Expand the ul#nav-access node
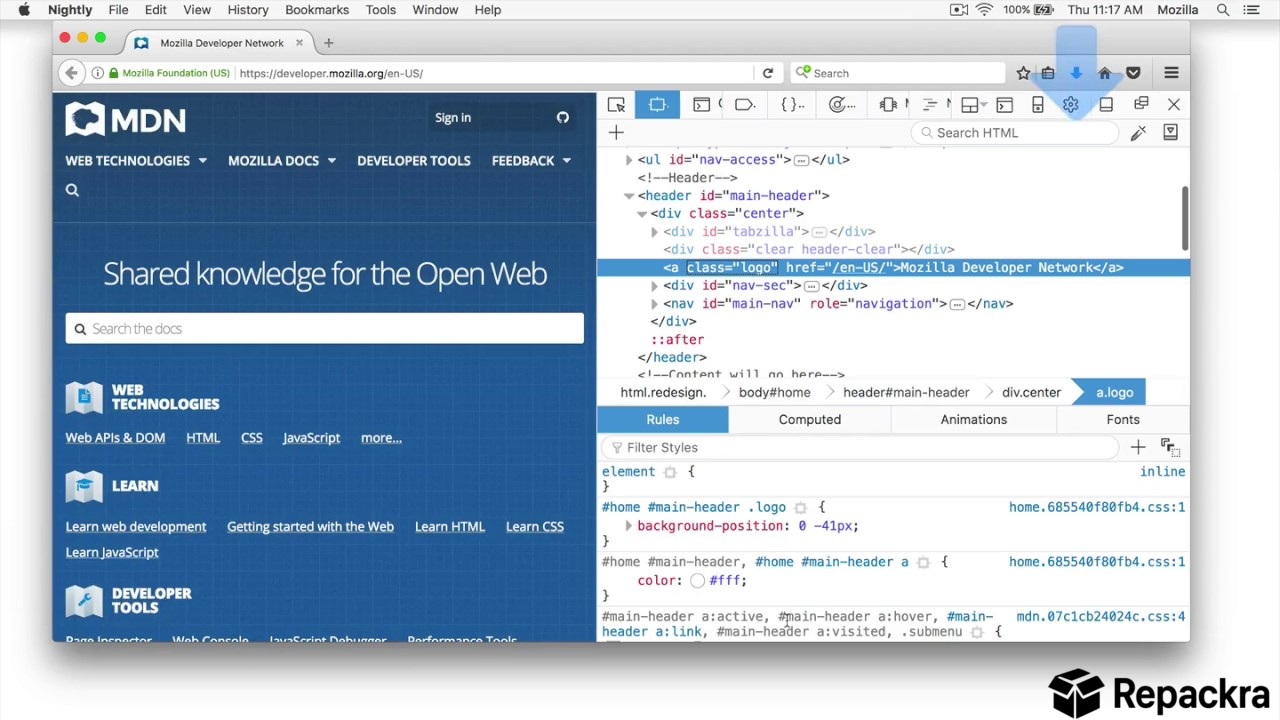Image resolution: width=1280 pixels, height=720 pixels. point(629,160)
